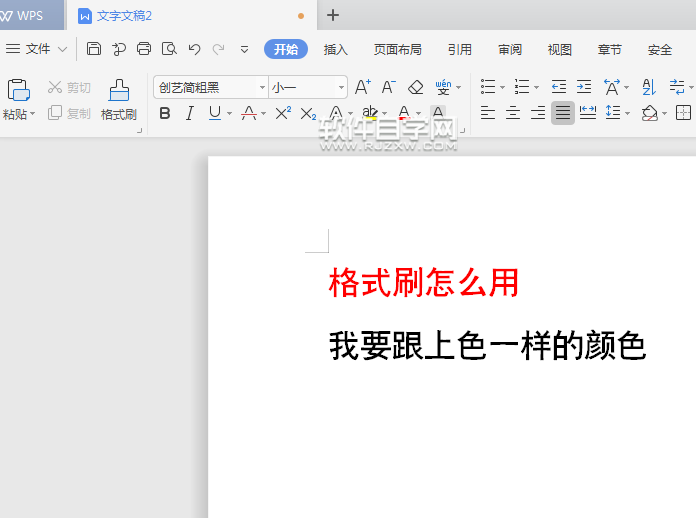This screenshot has width=696, height=518.
Task: Apply superscript with the X² icon
Action: (283, 113)
